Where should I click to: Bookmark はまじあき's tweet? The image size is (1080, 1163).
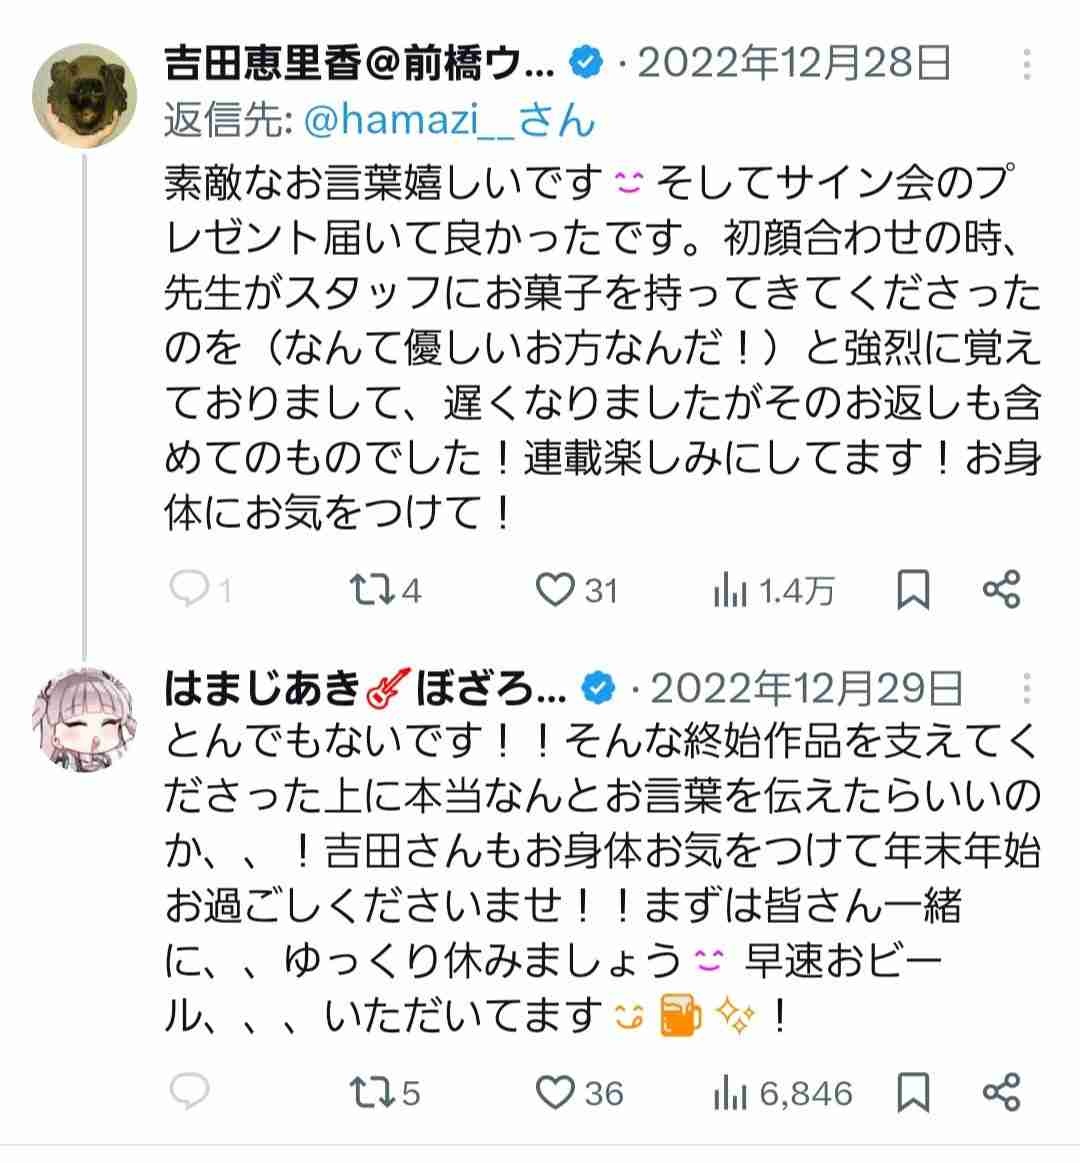[913, 1092]
